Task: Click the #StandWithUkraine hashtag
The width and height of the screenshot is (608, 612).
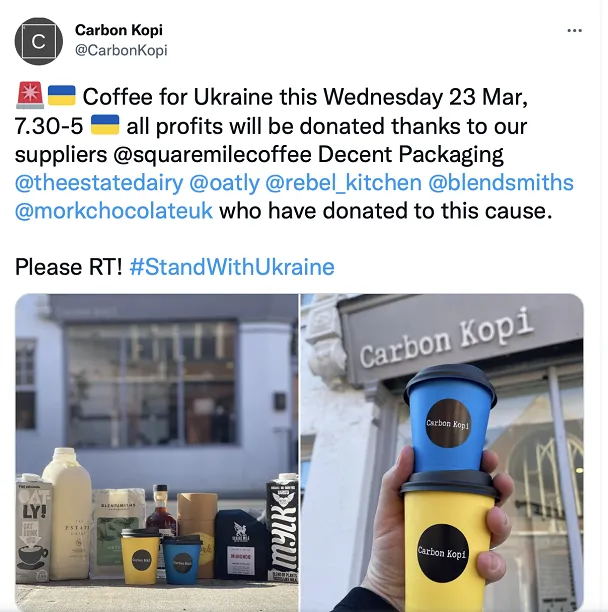Action: (x=232, y=267)
